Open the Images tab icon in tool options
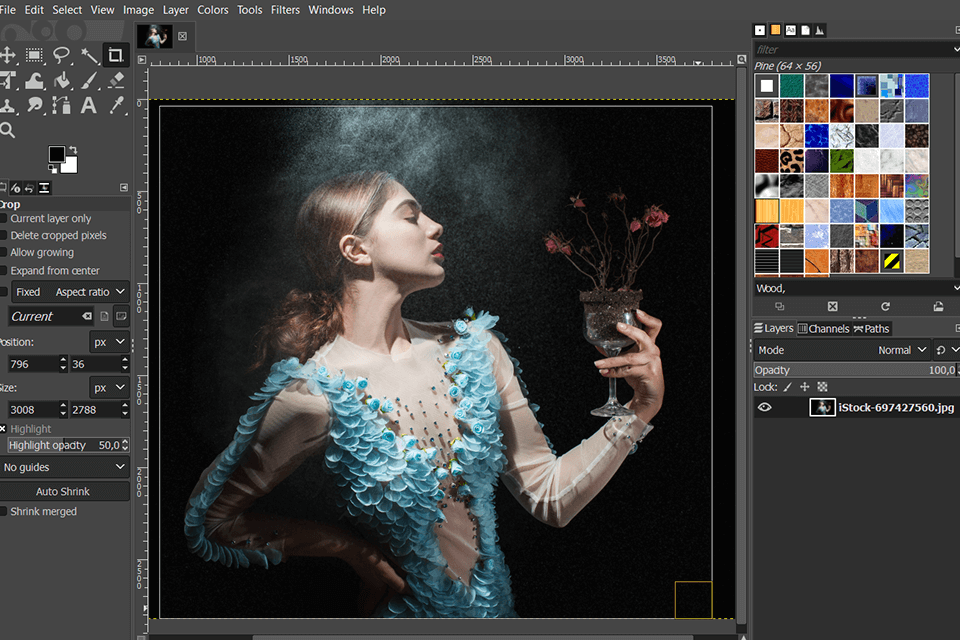 pos(44,188)
